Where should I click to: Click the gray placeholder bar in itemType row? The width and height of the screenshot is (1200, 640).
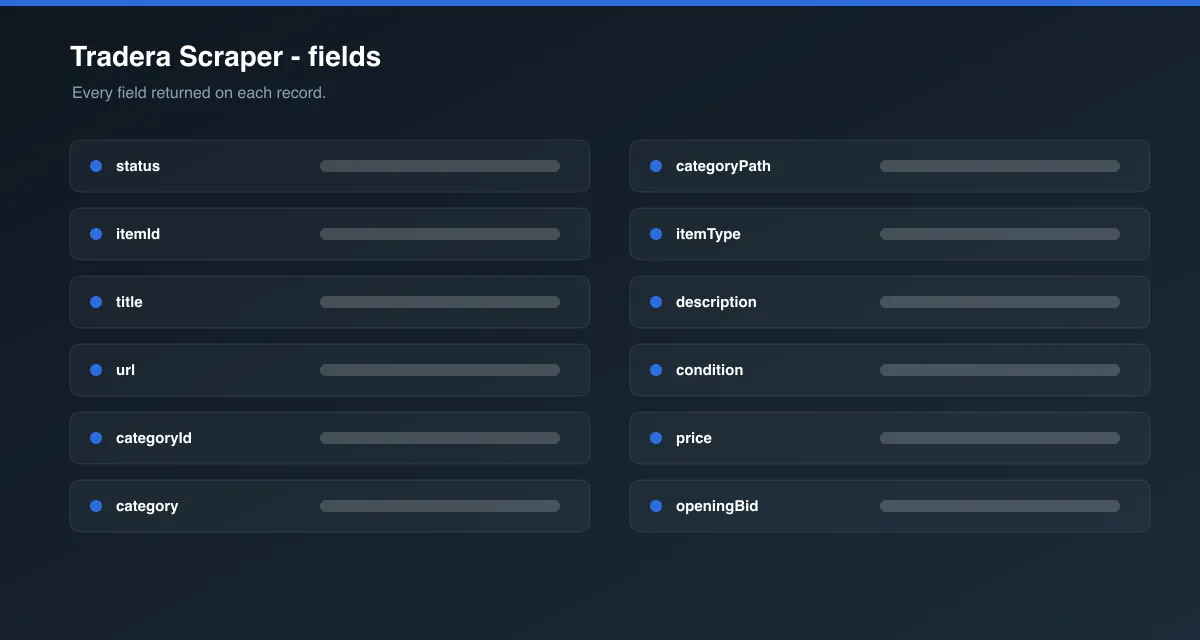[x=1000, y=234]
